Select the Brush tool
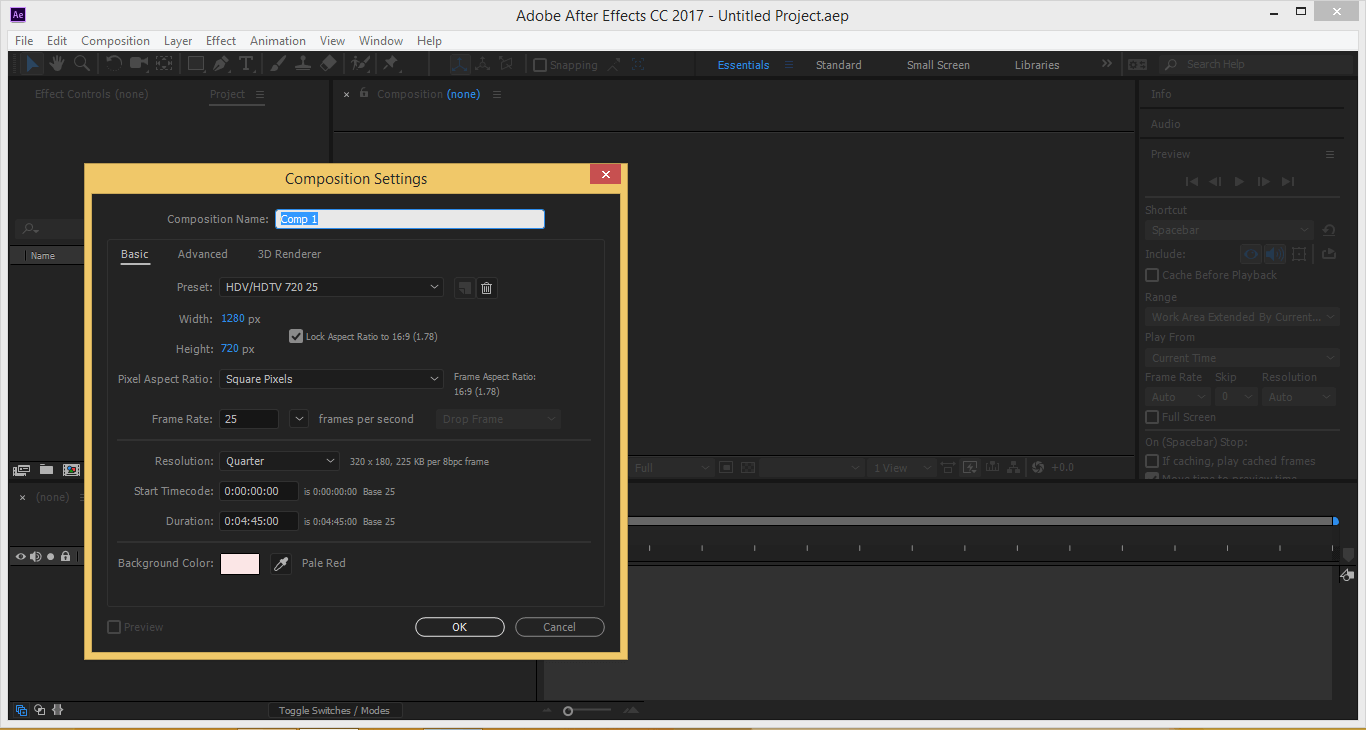Image resolution: width=1366 pixels, height=730 pixels. (x=279, y=64)
